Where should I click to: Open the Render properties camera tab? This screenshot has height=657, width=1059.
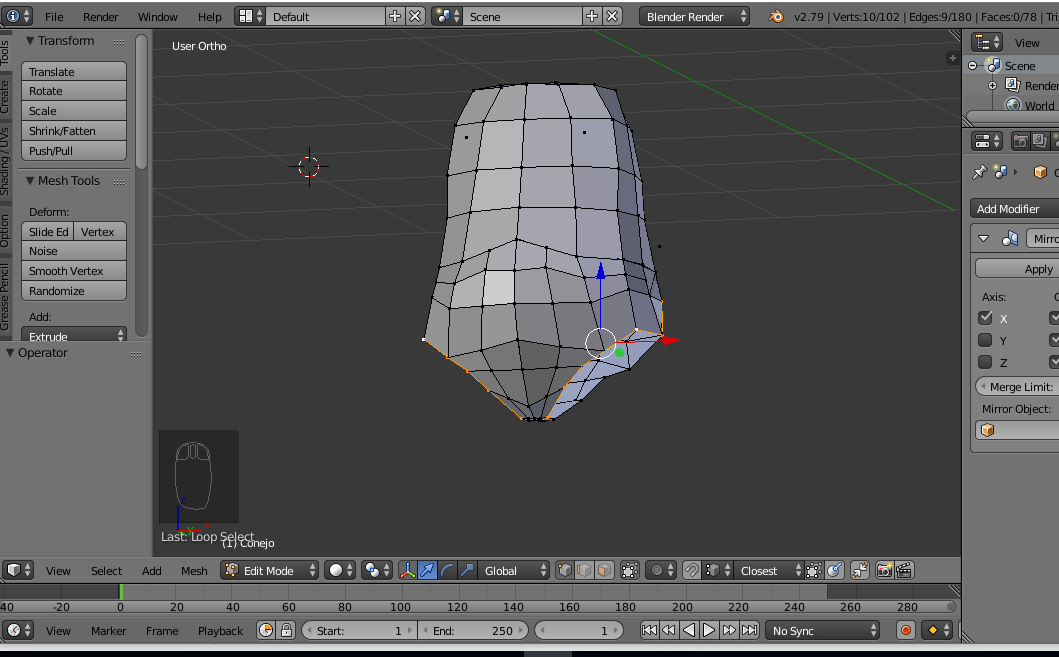coord(1021,141)
